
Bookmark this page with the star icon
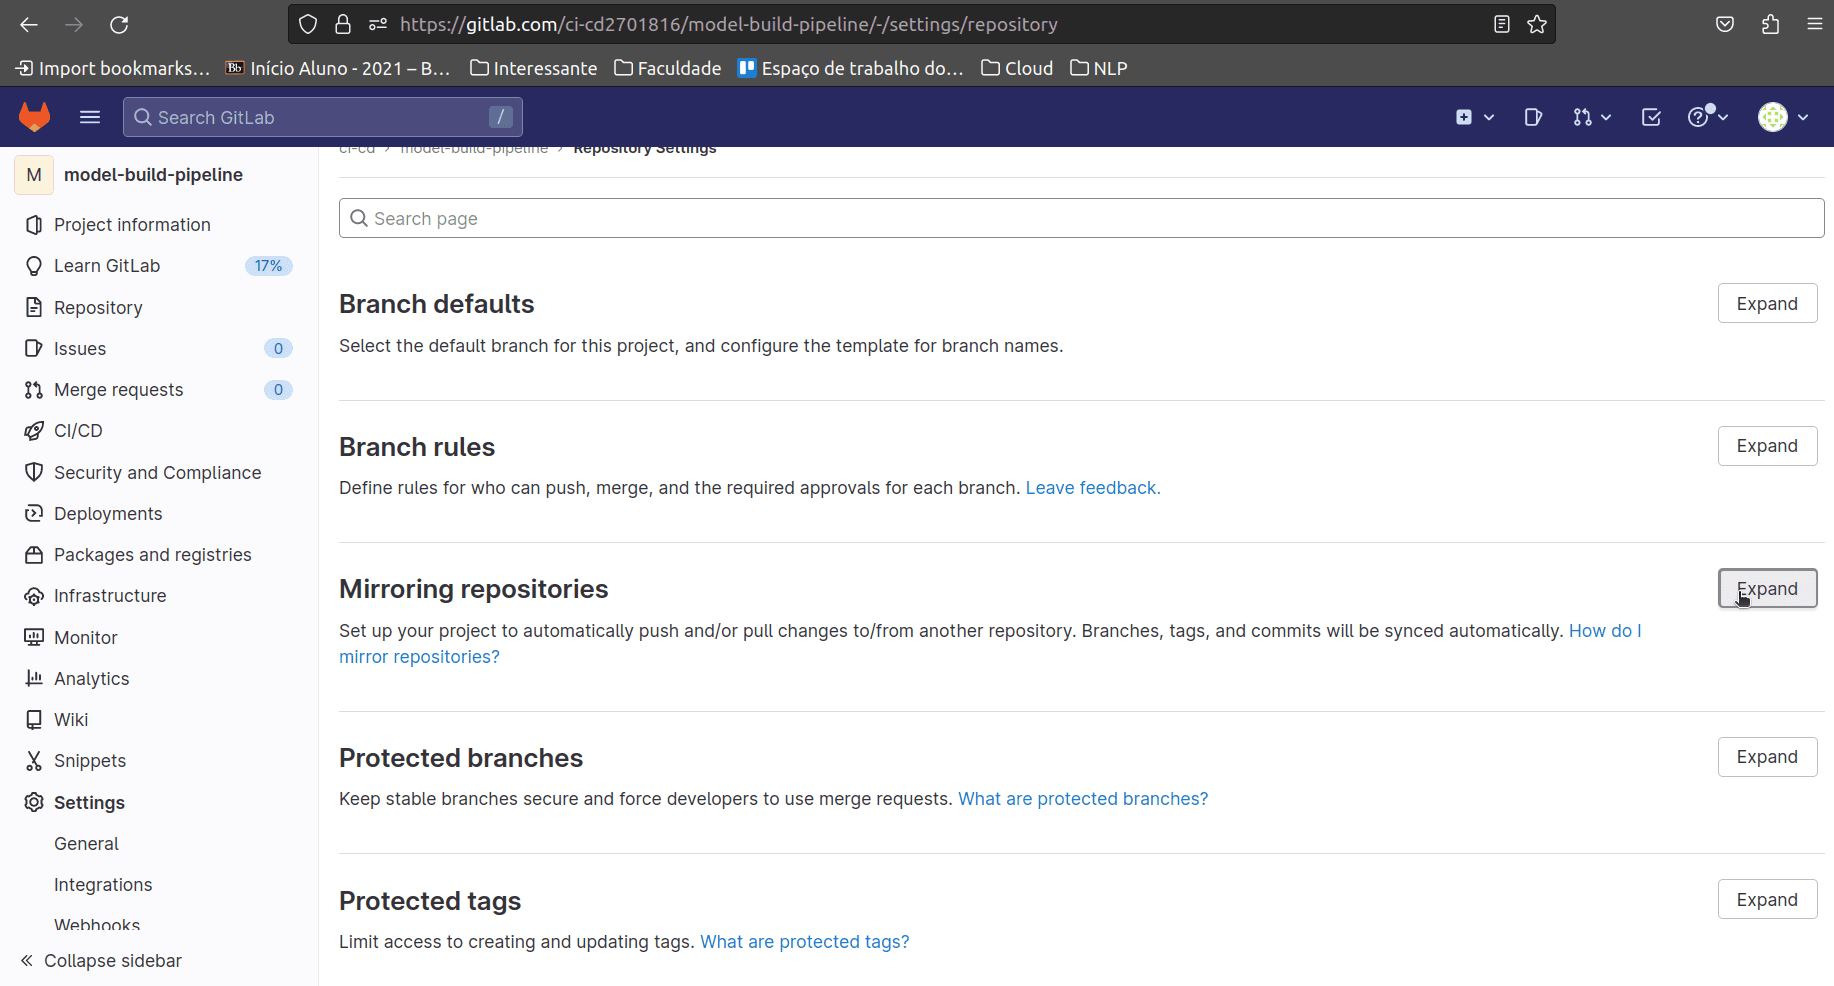[1537, 24]
